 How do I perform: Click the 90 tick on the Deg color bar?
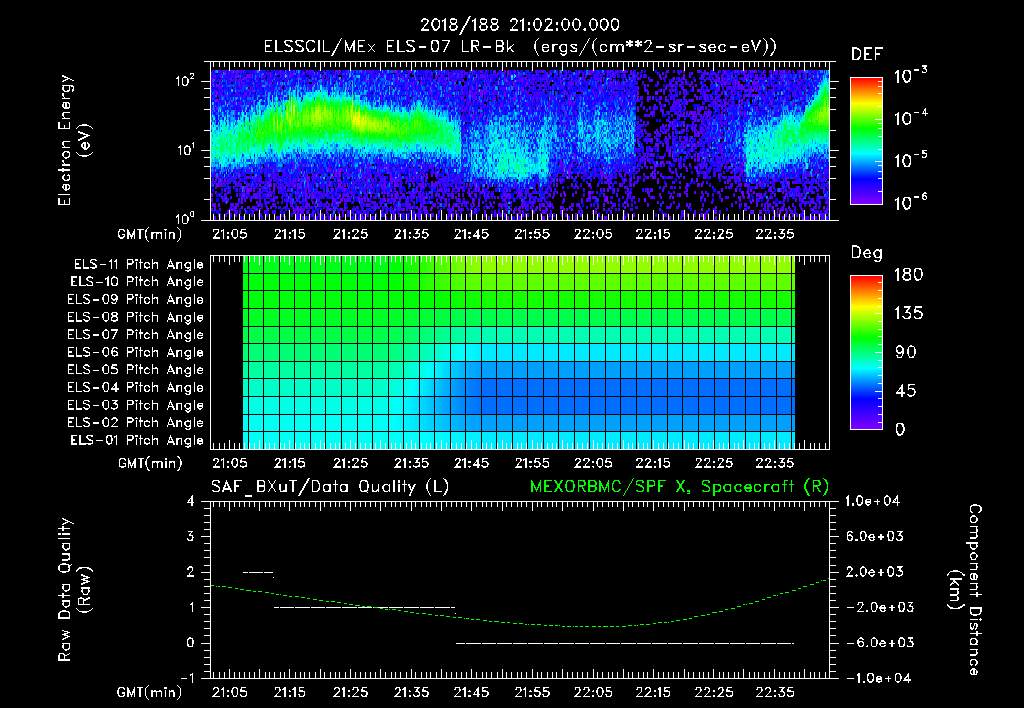click(906, 353)
